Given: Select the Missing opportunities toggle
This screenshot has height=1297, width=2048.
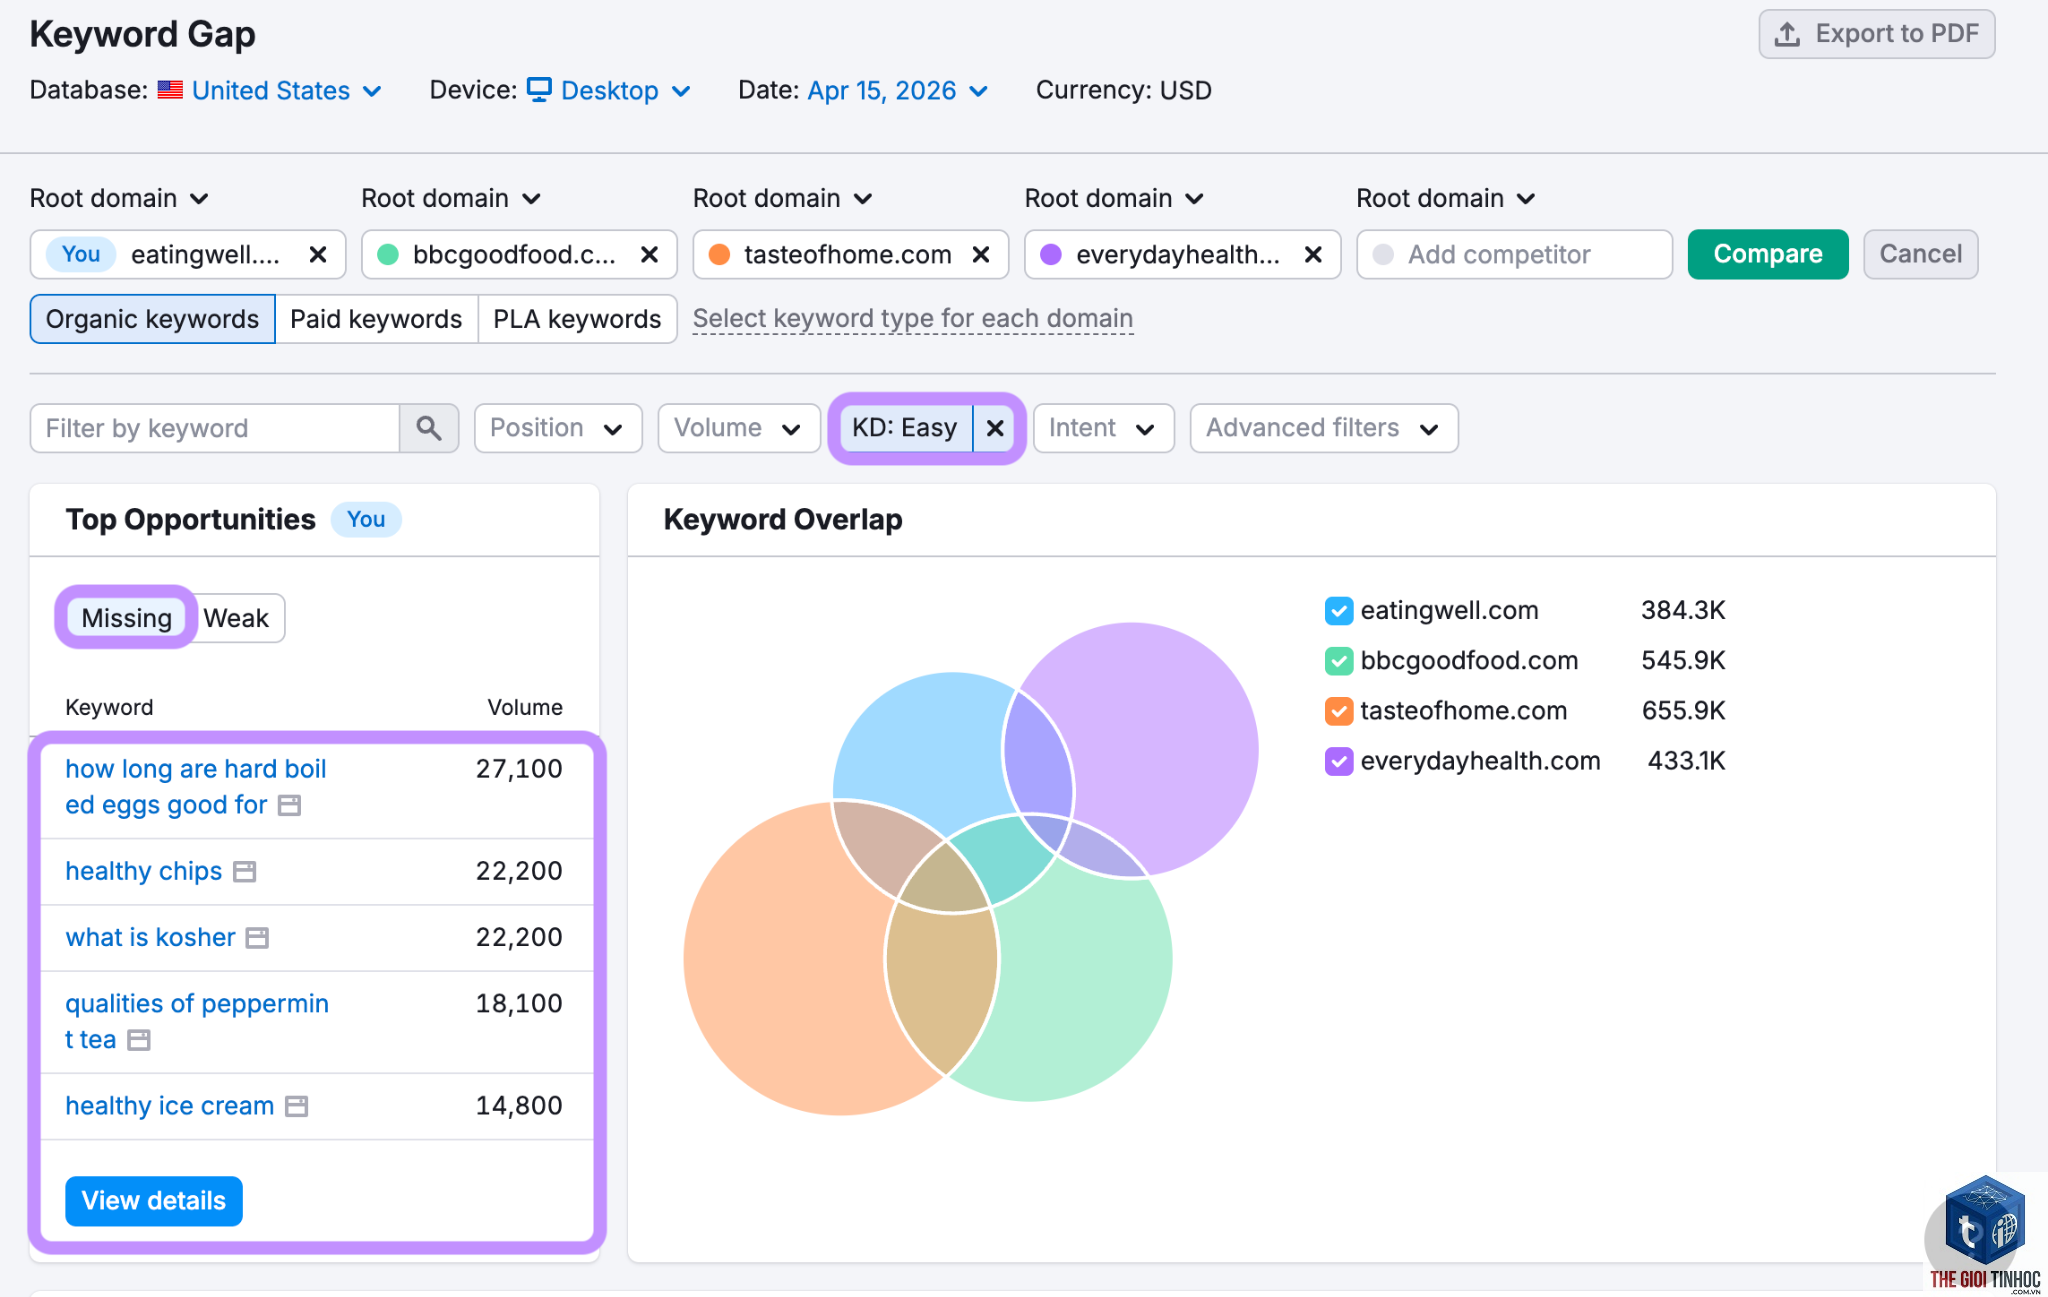Looking at the screenshot, I should [x=126, y=618].
